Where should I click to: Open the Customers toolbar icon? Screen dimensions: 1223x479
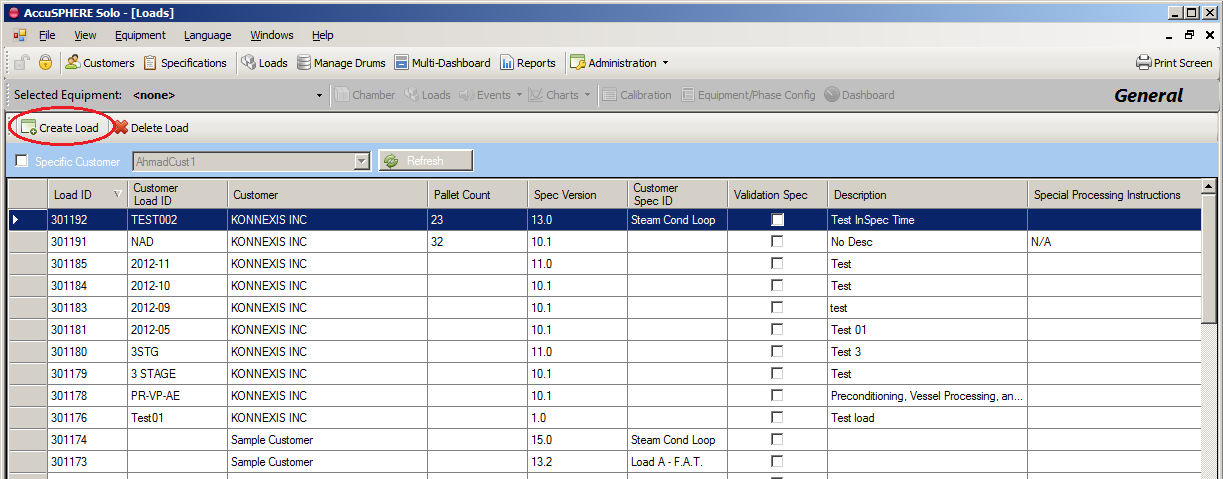73,63
